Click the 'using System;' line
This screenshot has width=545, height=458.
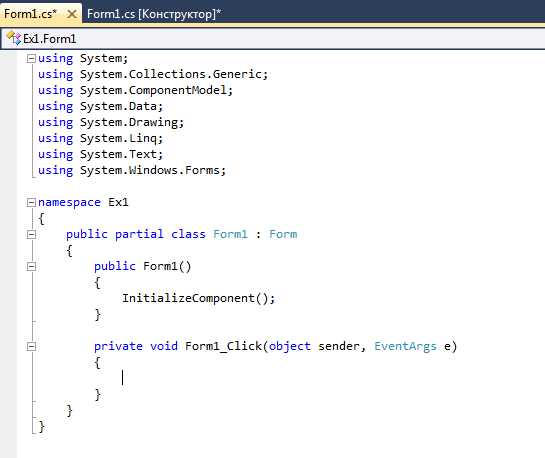click(x=83, y=58)
